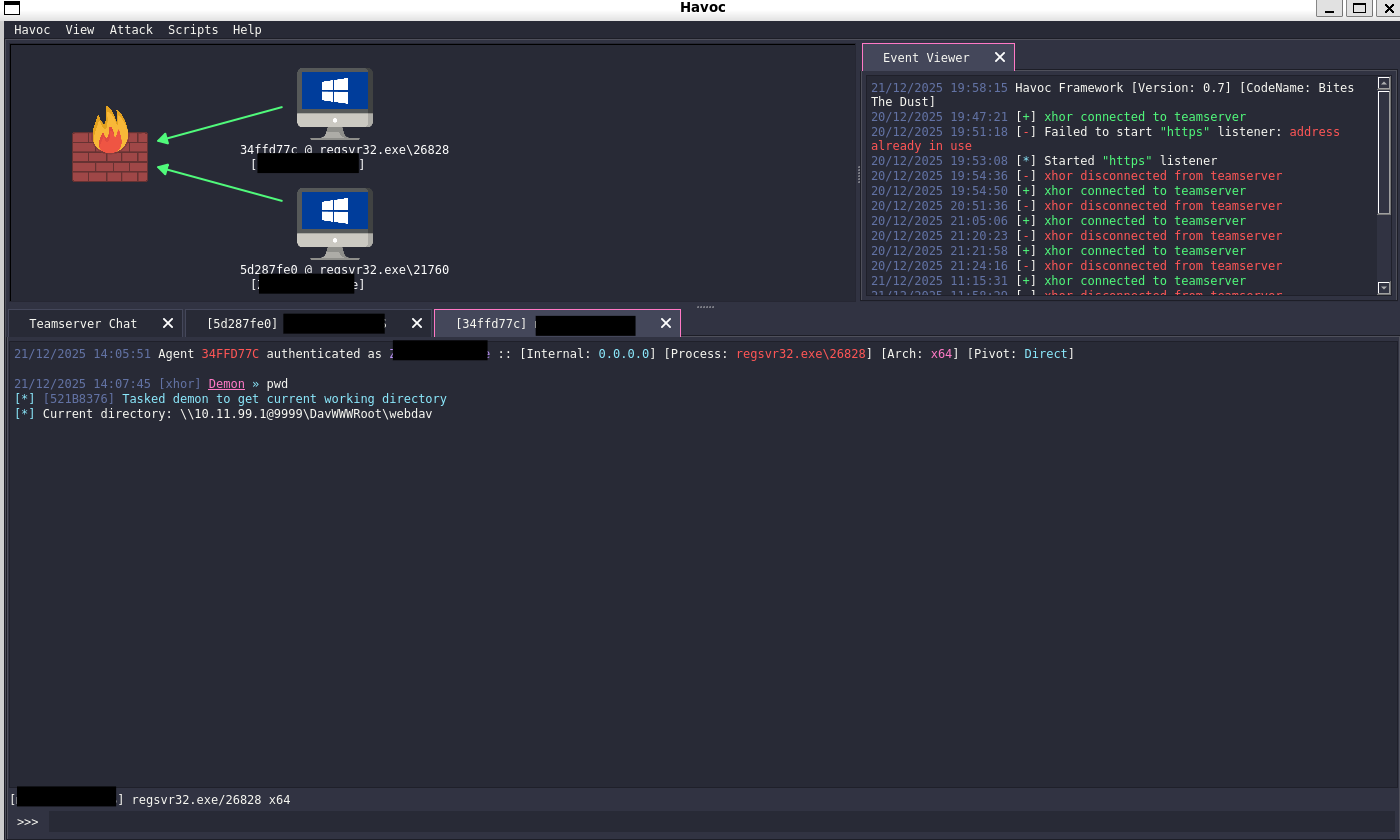Click 'Tasked demon to get current working directory'
The height and width of the screenshot is (840, 1400).
point(284,399)
